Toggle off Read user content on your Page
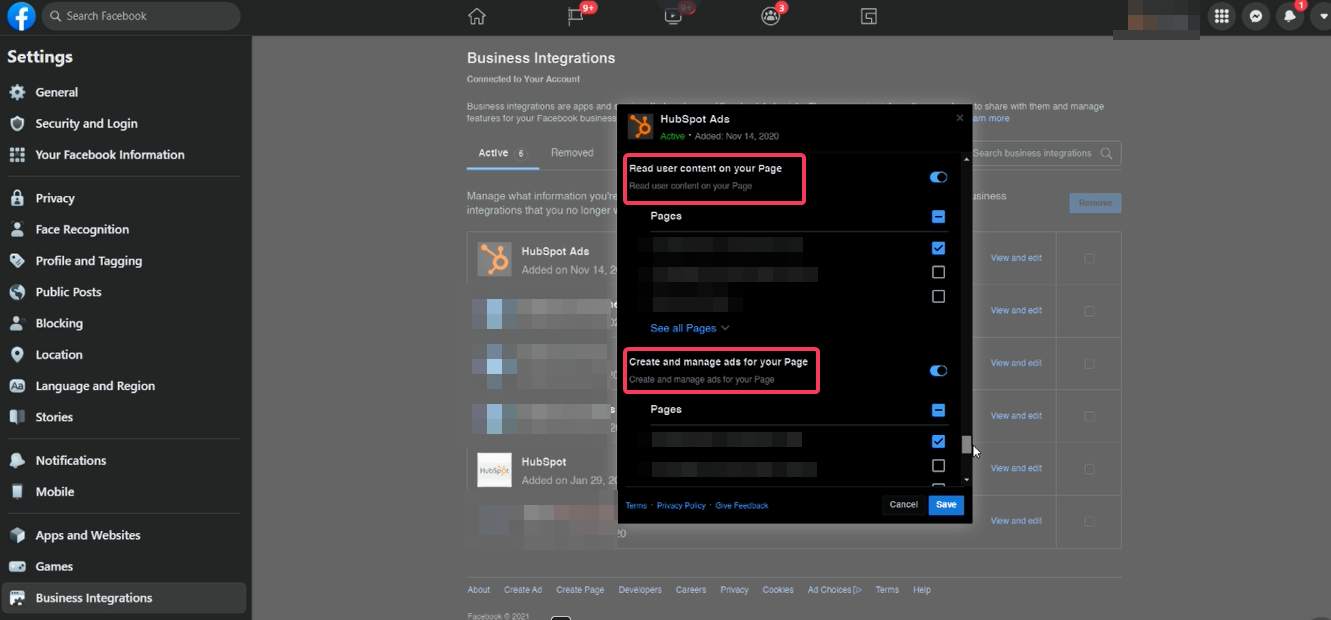Image resolution: width=1331 pixels, height=620 pixels. (938, 177)
